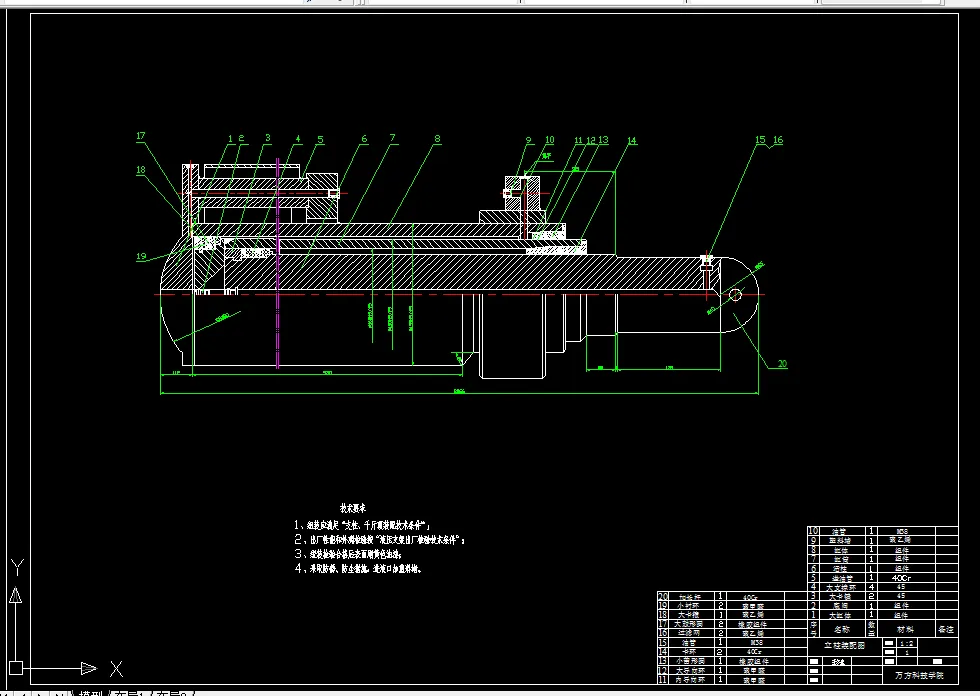Pick part callout number 3

[x=268, y=138]
